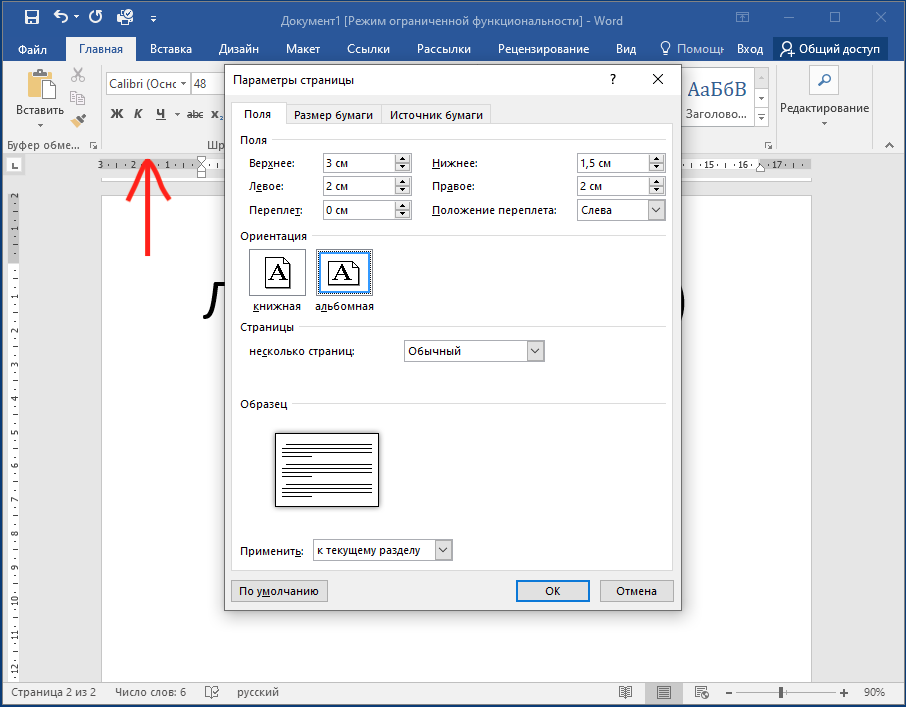
Task: Open the Вставить paste options arrow
Action: click(x=40, y=125)
